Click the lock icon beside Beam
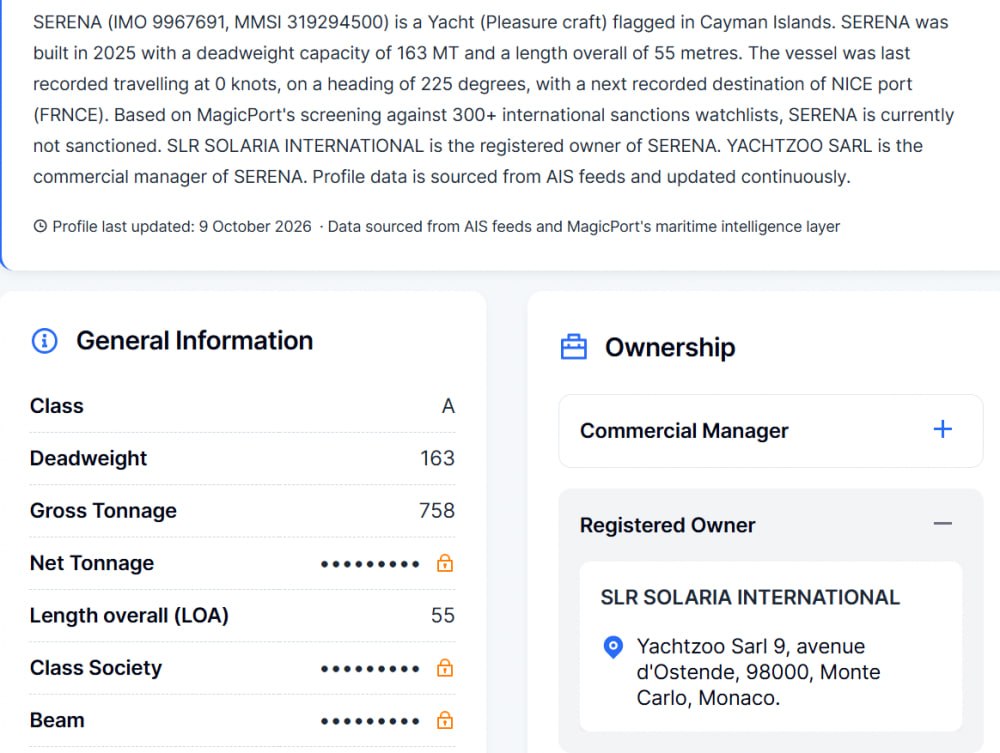Image resolution: width=1000 pixels, height=753 pixels. click(445, 720)
